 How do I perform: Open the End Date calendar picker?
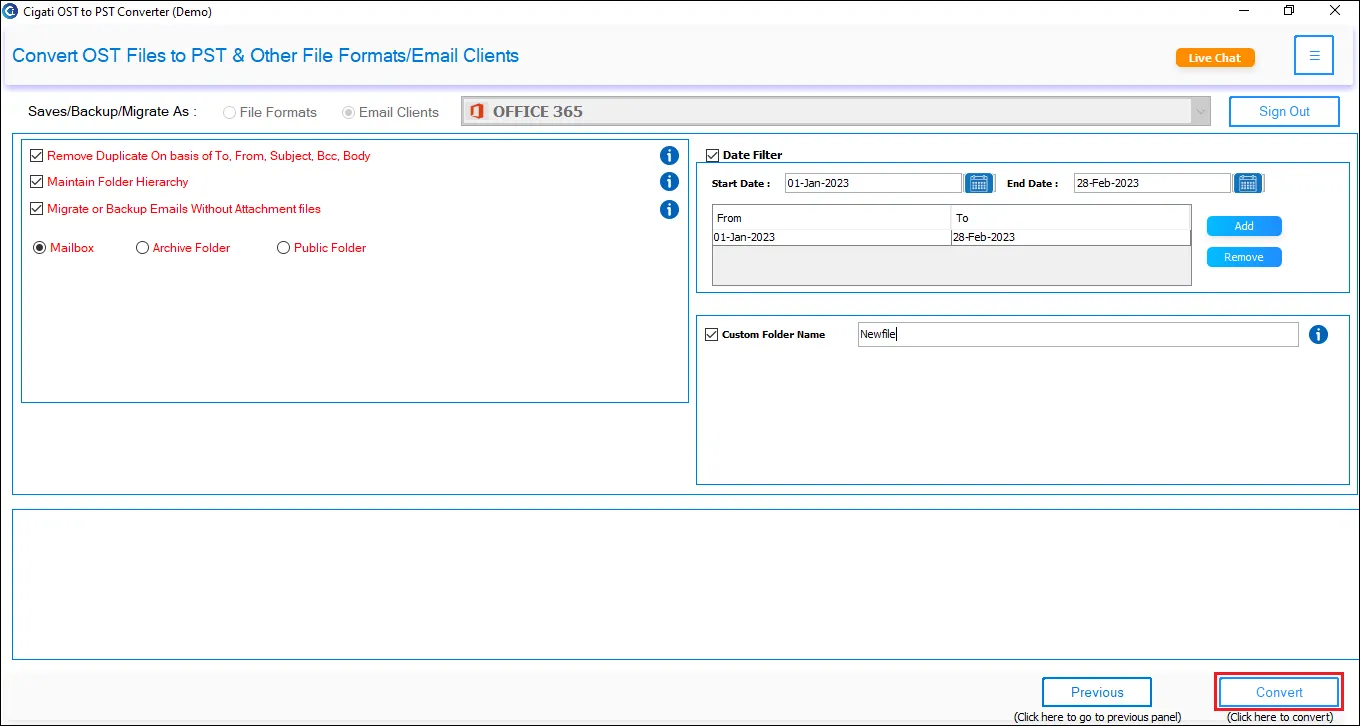[x=1248, y=183]
